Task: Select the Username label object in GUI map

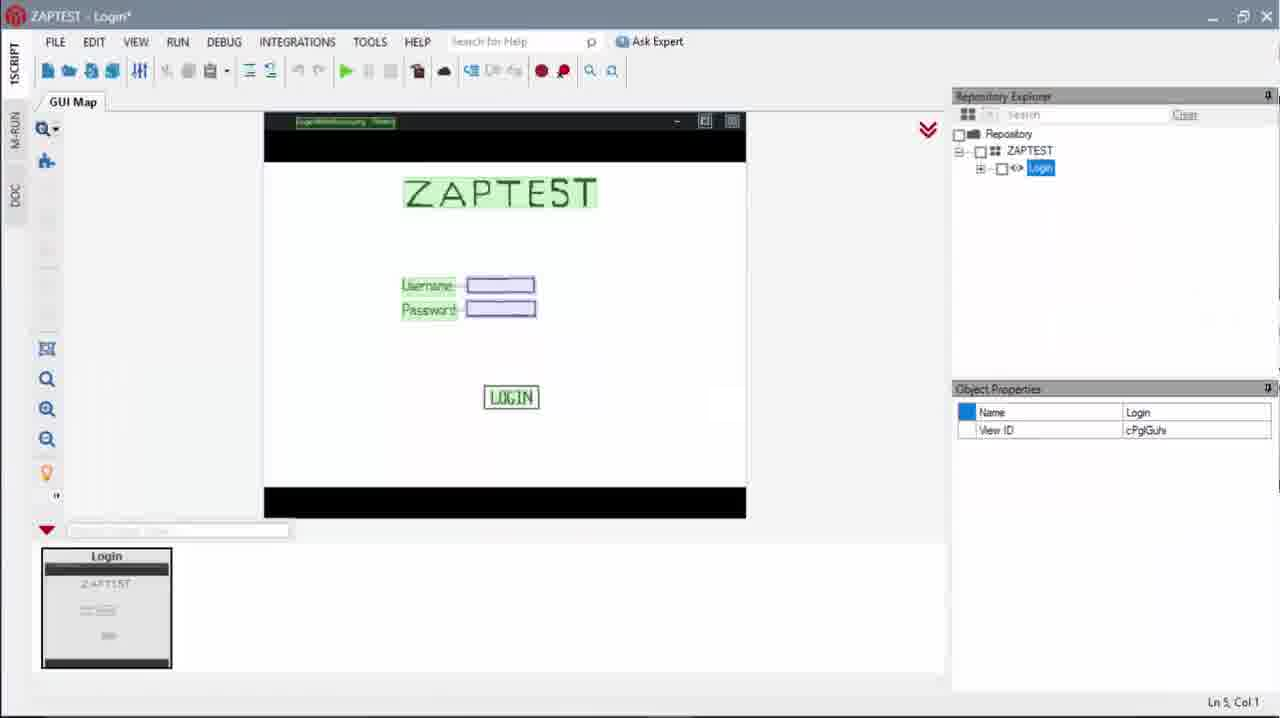Action: click(x=427, y=286)
